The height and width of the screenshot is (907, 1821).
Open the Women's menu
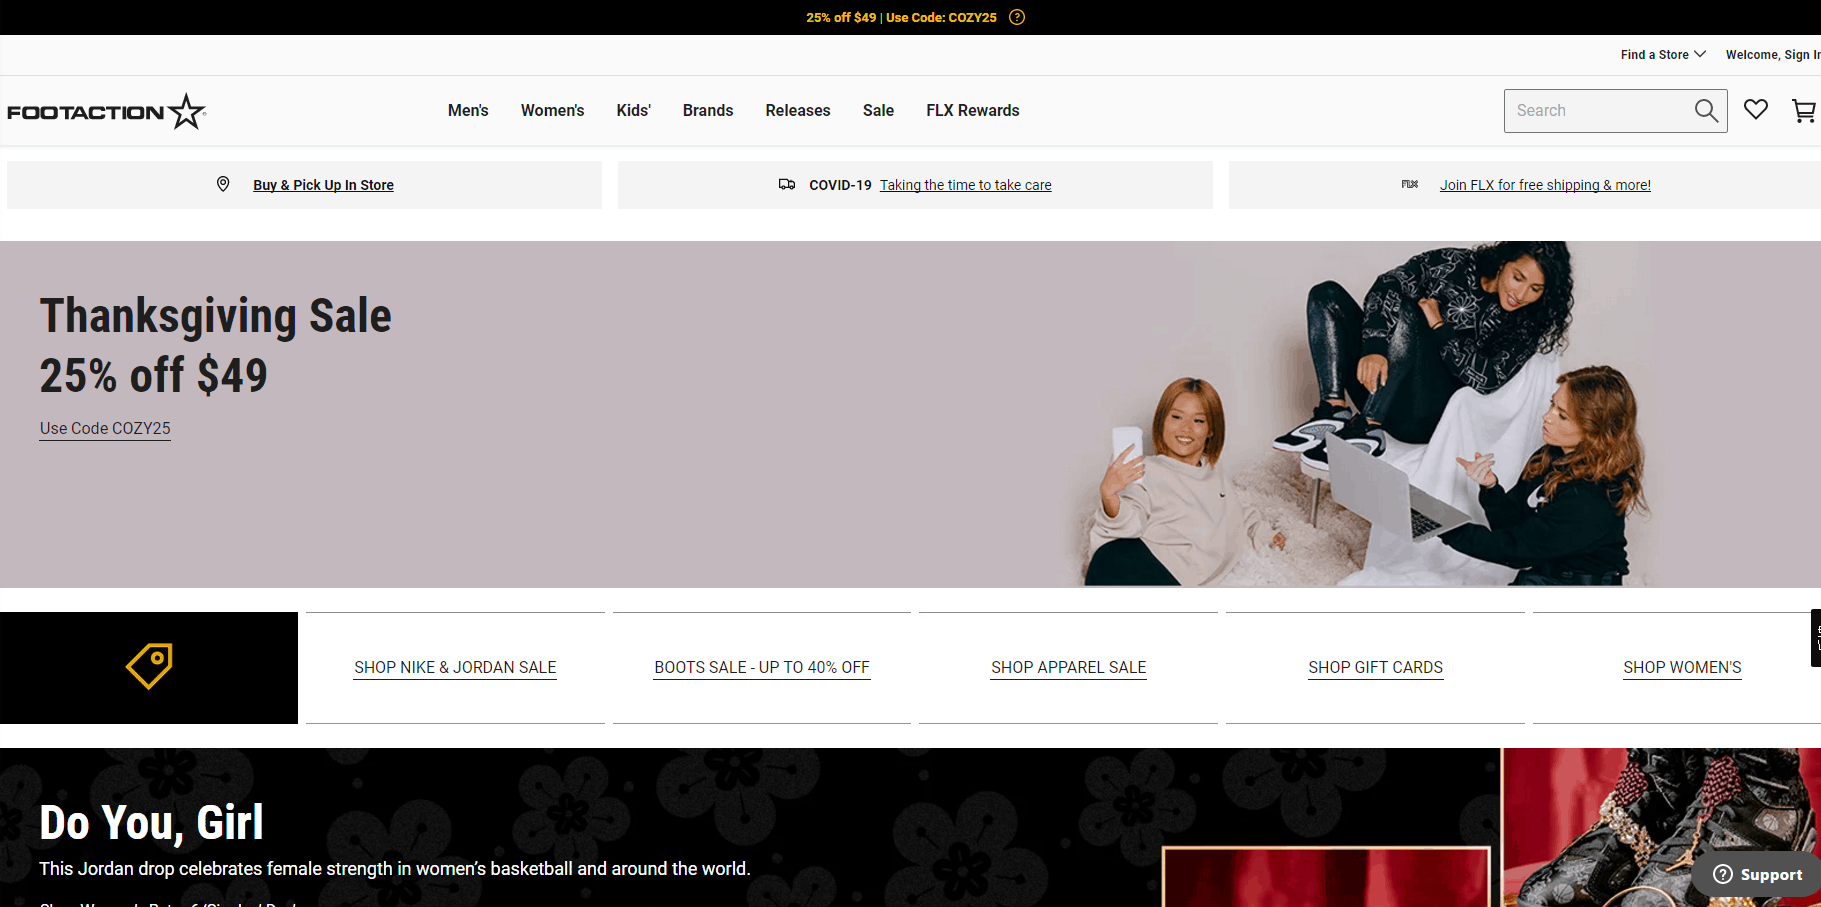tap(552, 111)
